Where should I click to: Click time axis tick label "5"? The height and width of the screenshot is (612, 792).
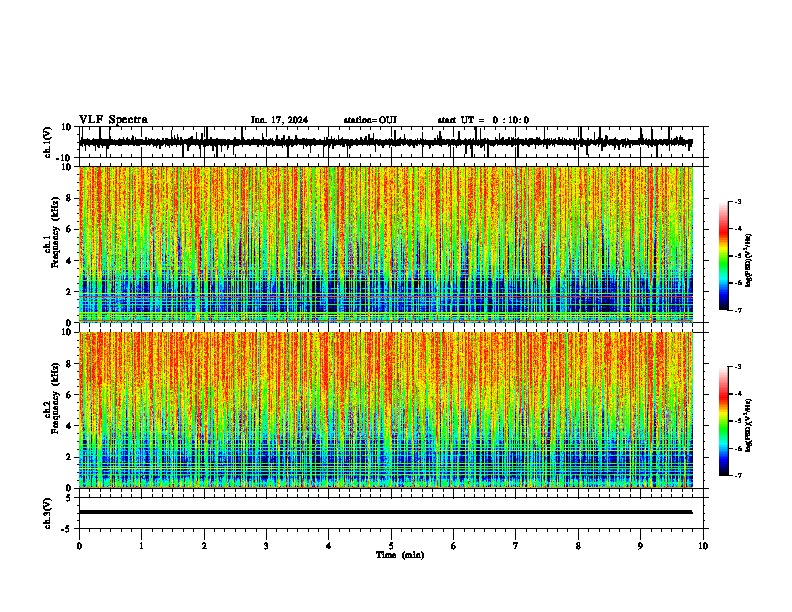coord(391,546)
